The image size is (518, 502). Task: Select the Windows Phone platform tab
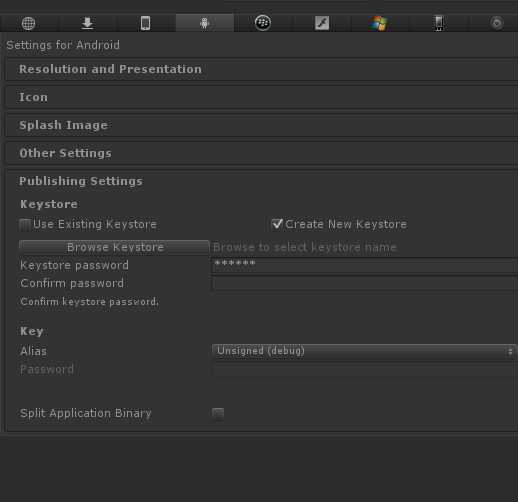click(439, 23)
